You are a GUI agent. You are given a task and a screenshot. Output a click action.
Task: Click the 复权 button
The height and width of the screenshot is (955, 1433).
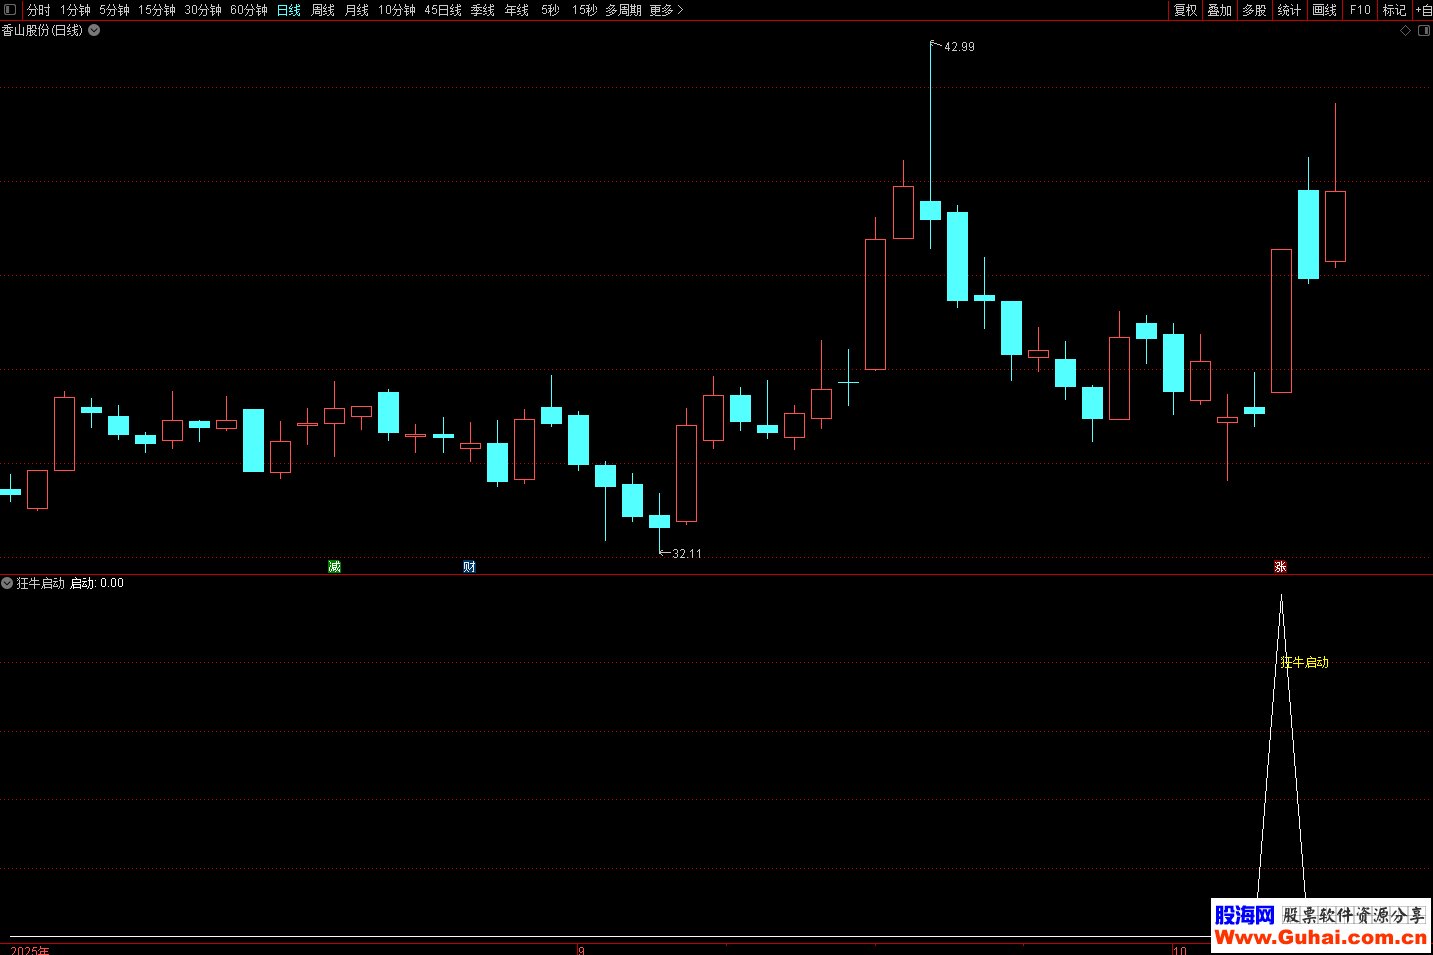point(1185,10)
